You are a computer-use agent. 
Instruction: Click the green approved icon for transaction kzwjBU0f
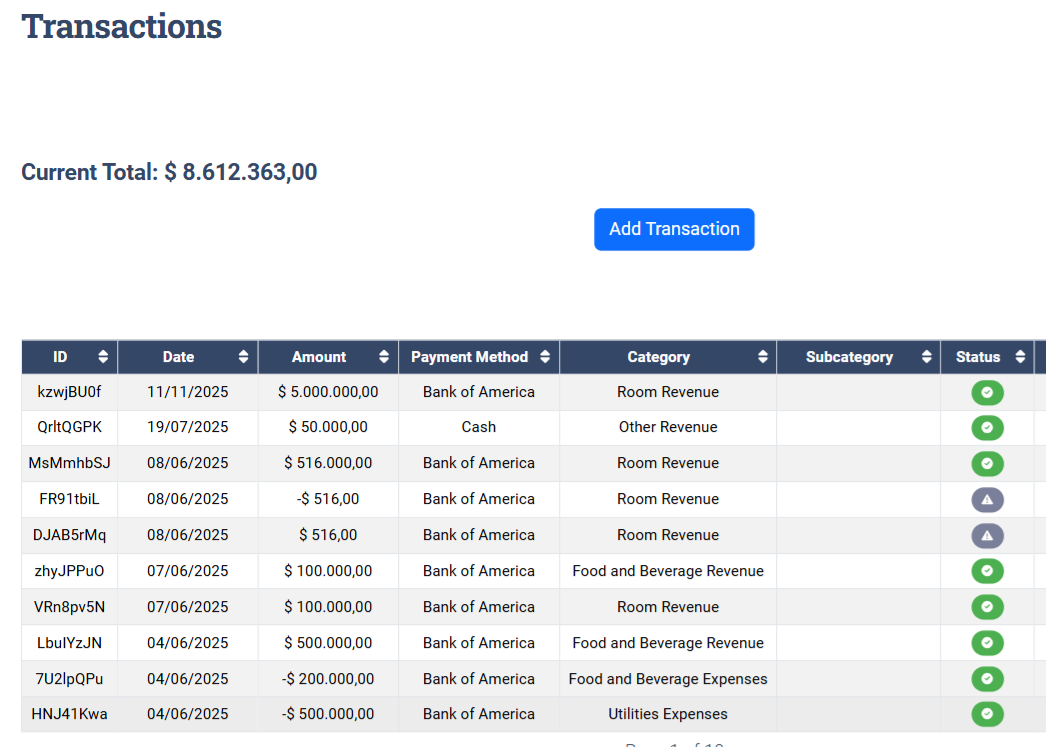[x=987, y=393]
